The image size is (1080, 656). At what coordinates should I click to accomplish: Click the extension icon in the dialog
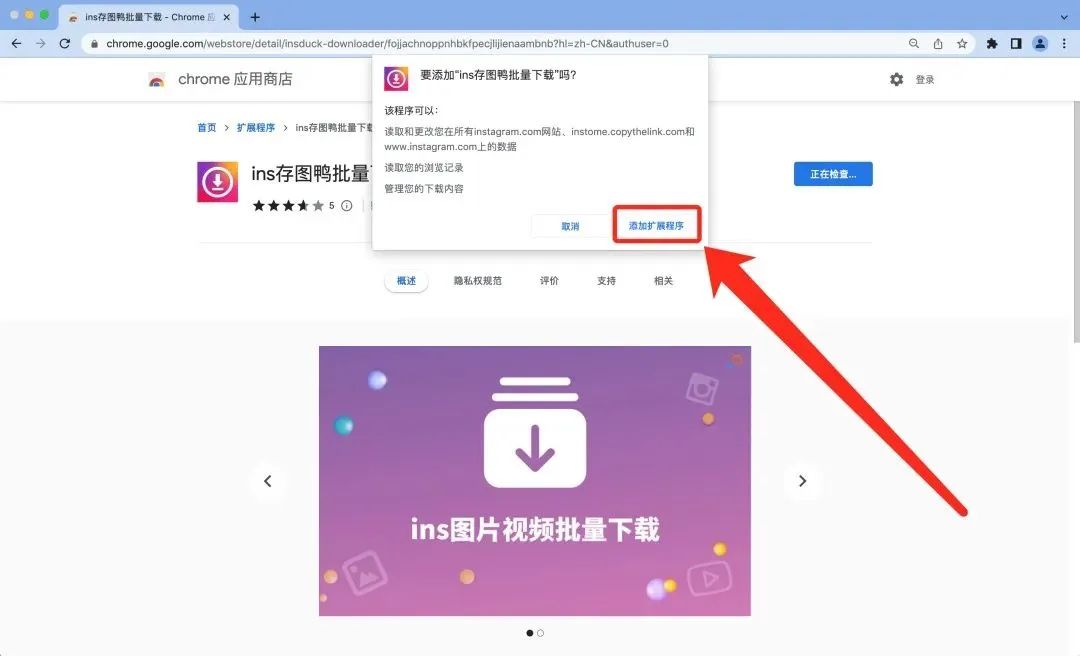pos(396,79)
